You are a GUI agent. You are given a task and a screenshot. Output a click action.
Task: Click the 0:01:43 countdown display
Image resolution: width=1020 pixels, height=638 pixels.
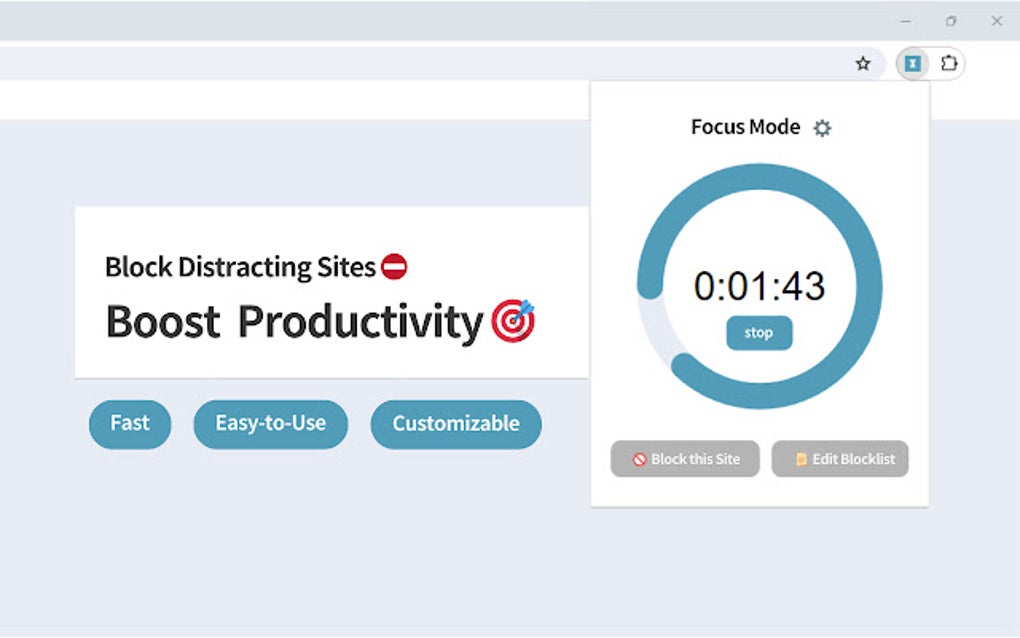pyautogui.click(x=759, y=286)
